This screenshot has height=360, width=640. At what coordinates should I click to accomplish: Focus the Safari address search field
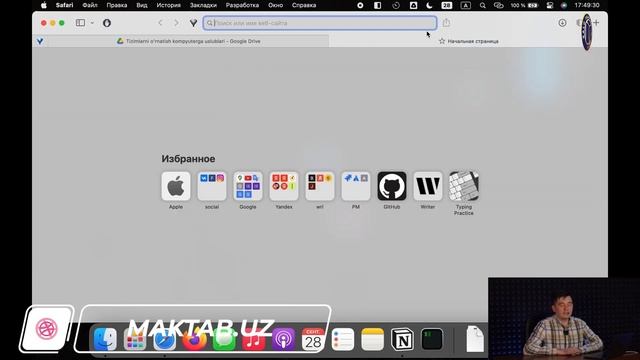click(x=320, y=23)
